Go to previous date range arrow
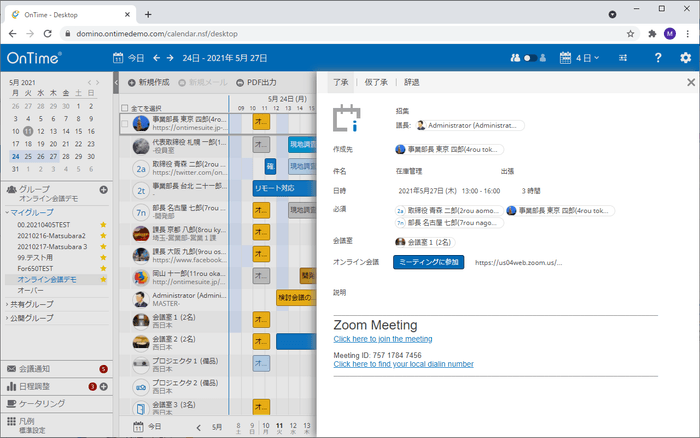 point(154,58)
